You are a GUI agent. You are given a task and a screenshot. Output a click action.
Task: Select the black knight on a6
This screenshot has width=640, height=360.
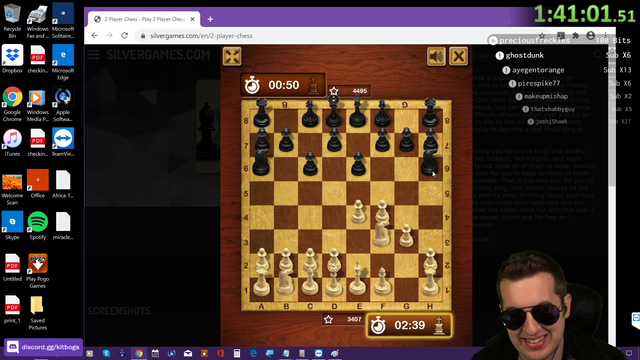[261, 162]
